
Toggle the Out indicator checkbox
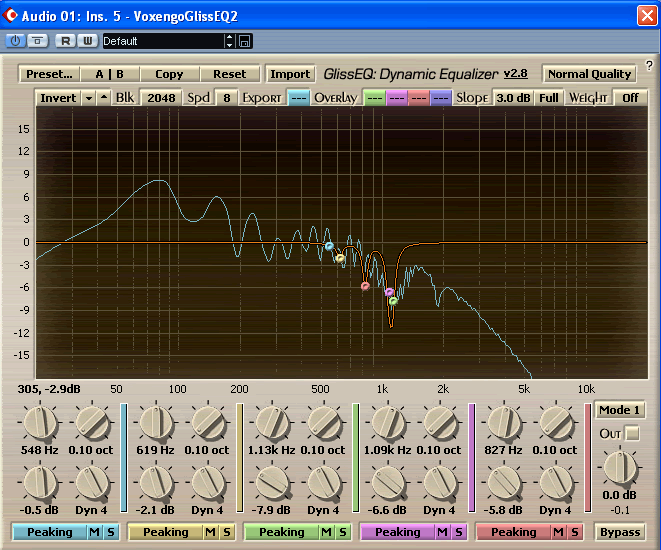point(632,433)
